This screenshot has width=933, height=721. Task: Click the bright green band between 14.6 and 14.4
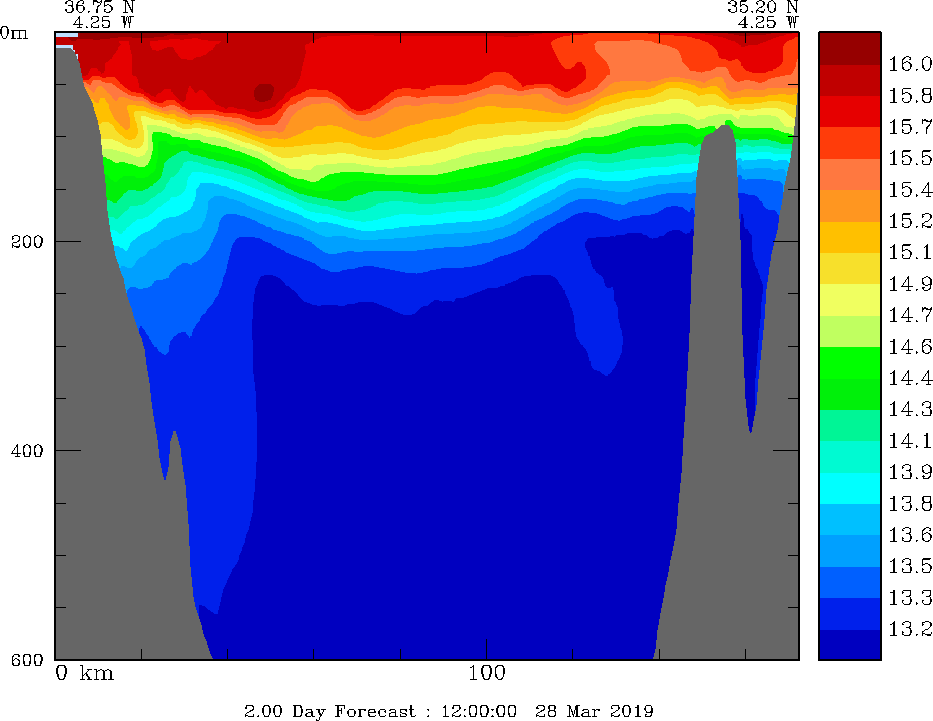(850, 363)
